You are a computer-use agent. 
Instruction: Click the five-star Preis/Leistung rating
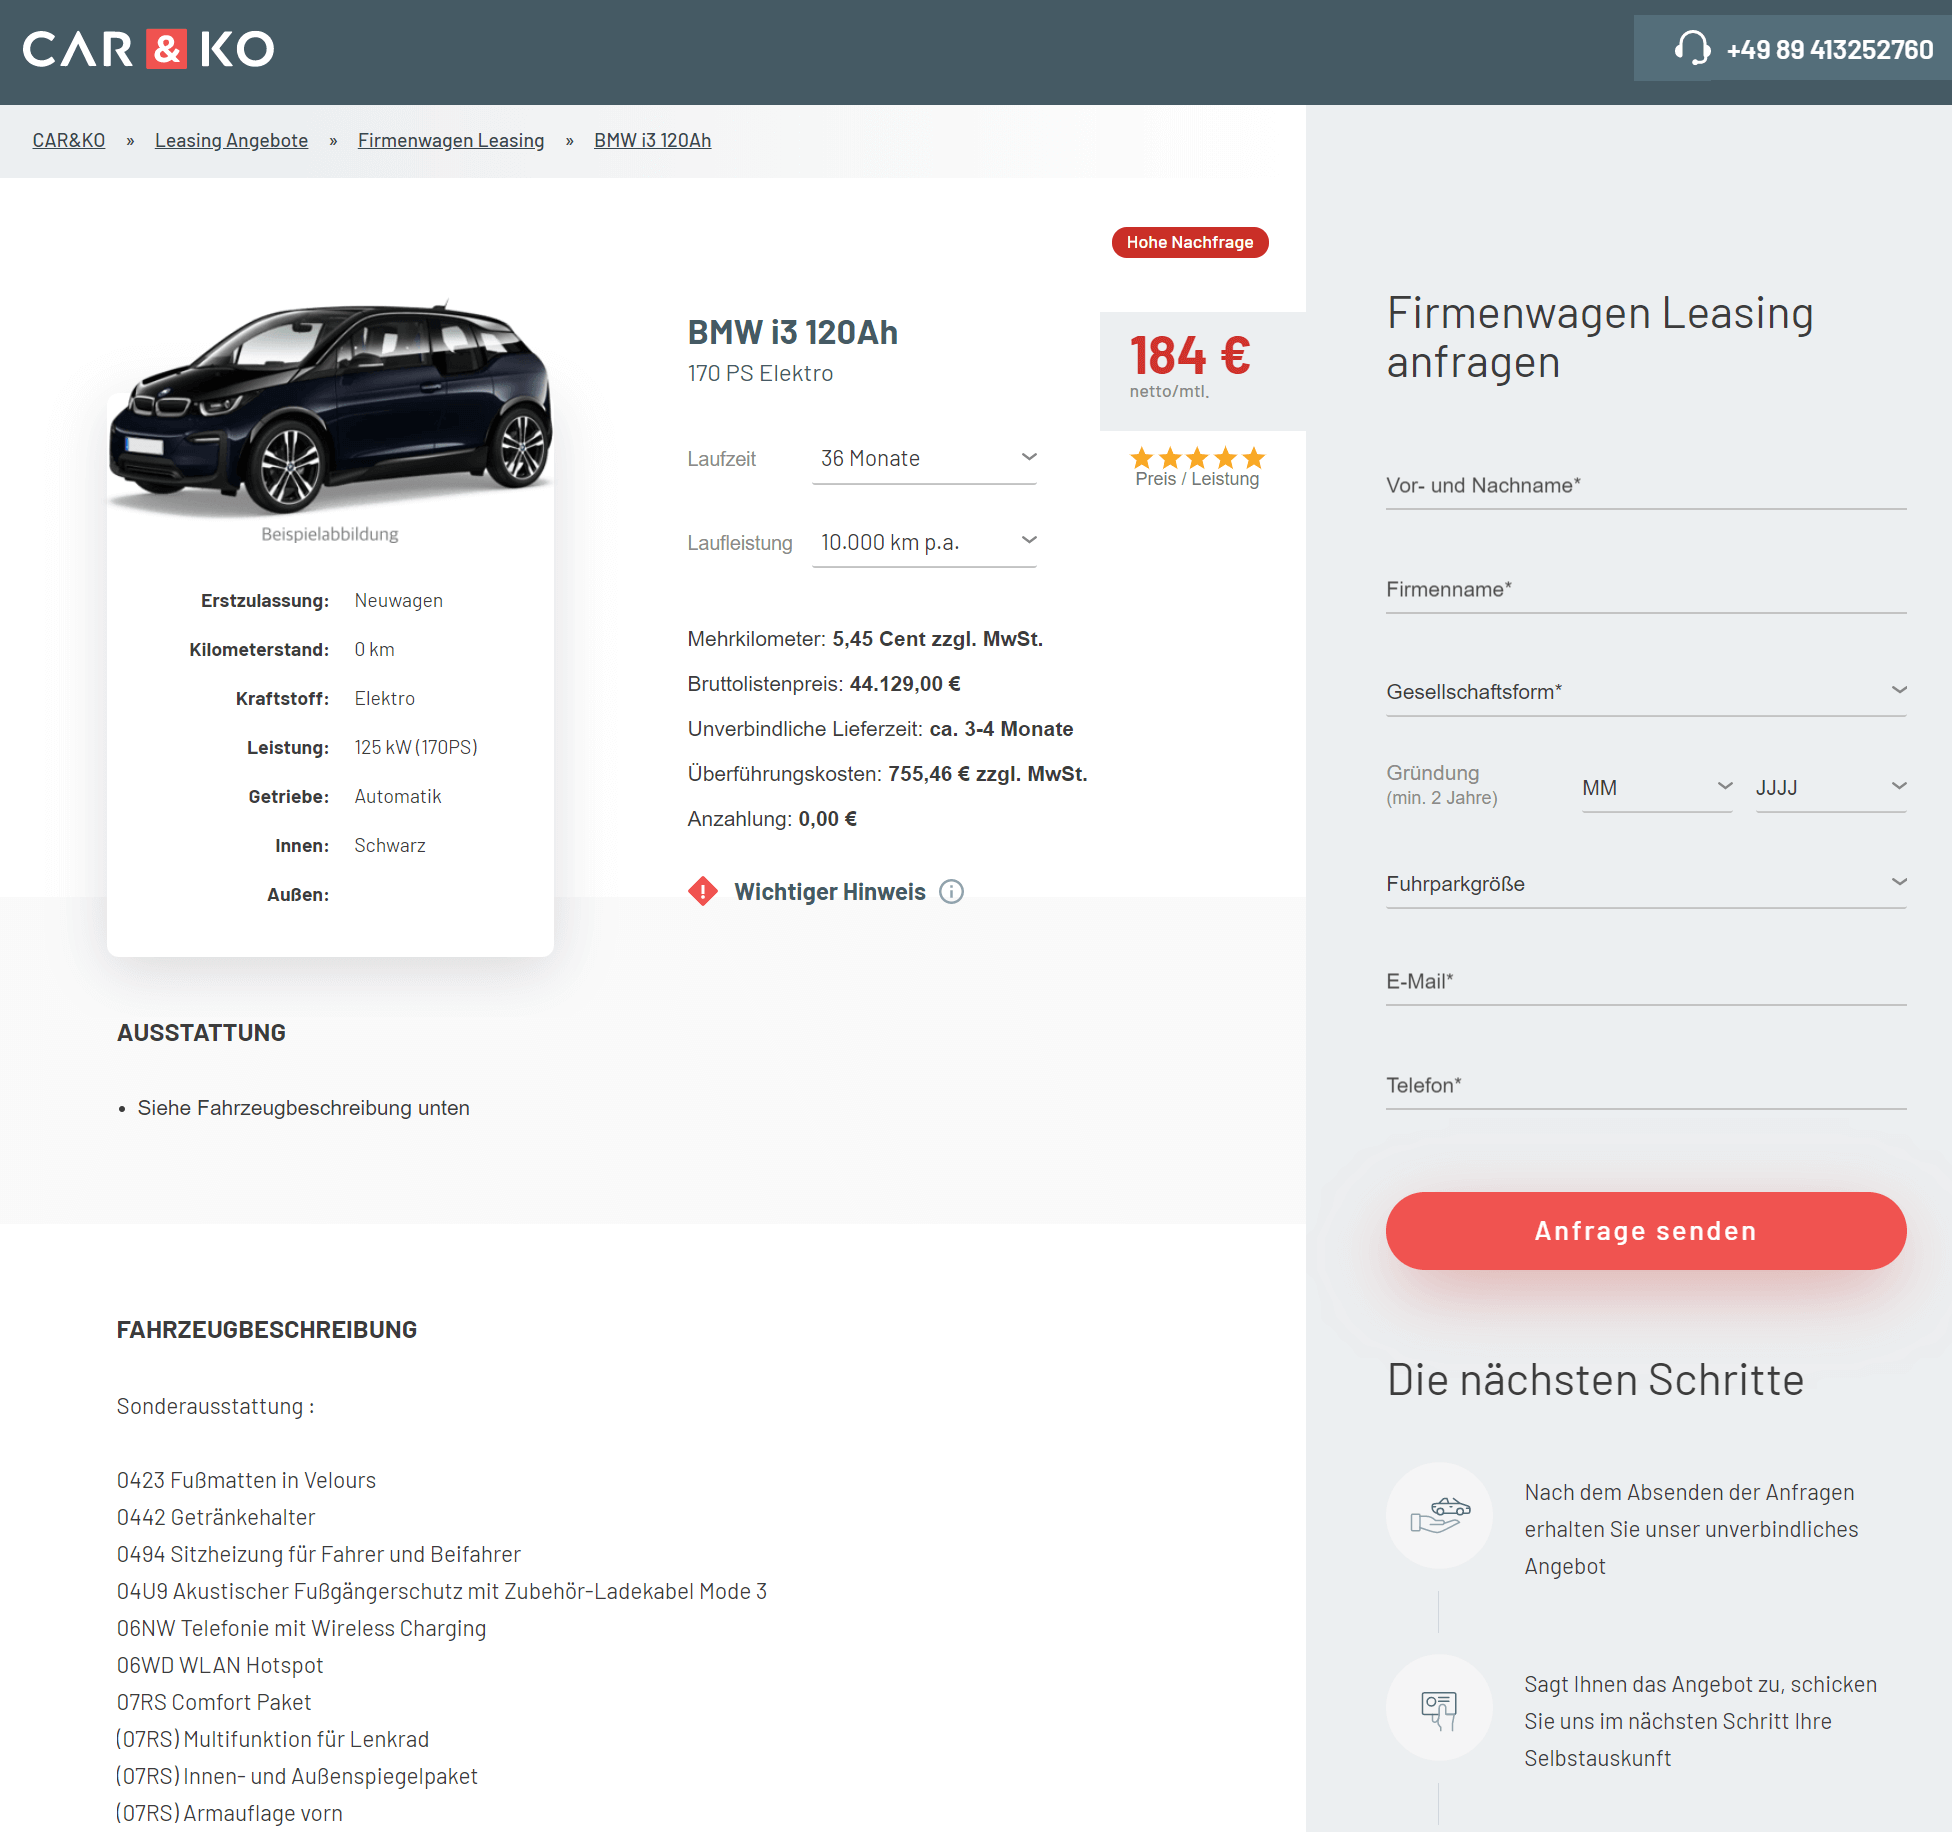[1197, 458]
